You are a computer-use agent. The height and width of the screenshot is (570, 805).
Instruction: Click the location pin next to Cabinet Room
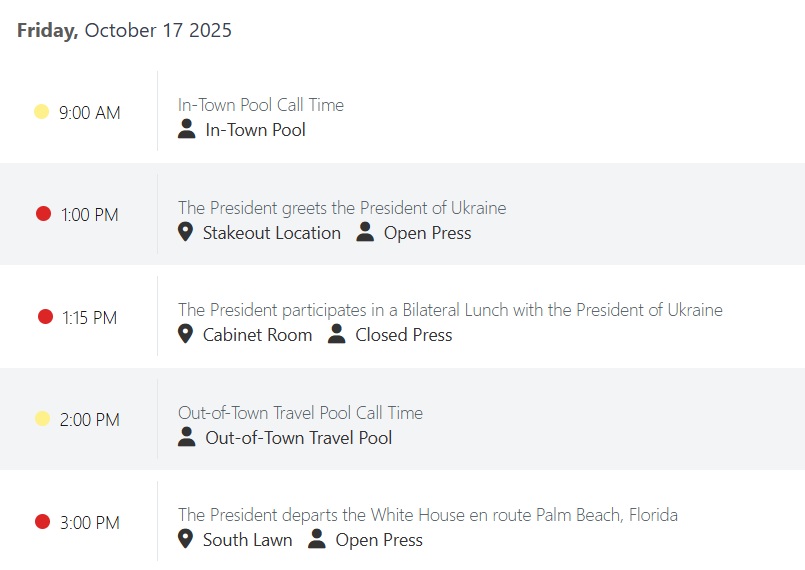click(x=185, y=335)
